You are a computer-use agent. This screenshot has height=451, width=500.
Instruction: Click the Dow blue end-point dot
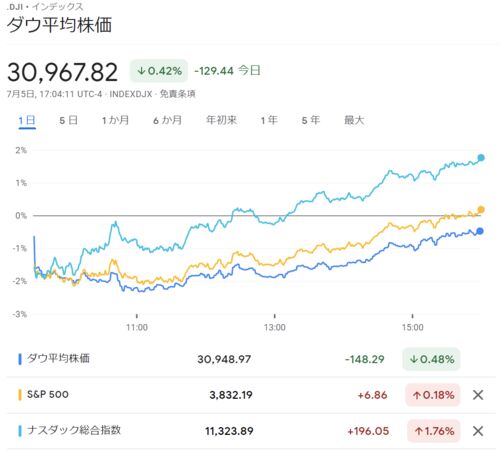(x=480, y=231)
